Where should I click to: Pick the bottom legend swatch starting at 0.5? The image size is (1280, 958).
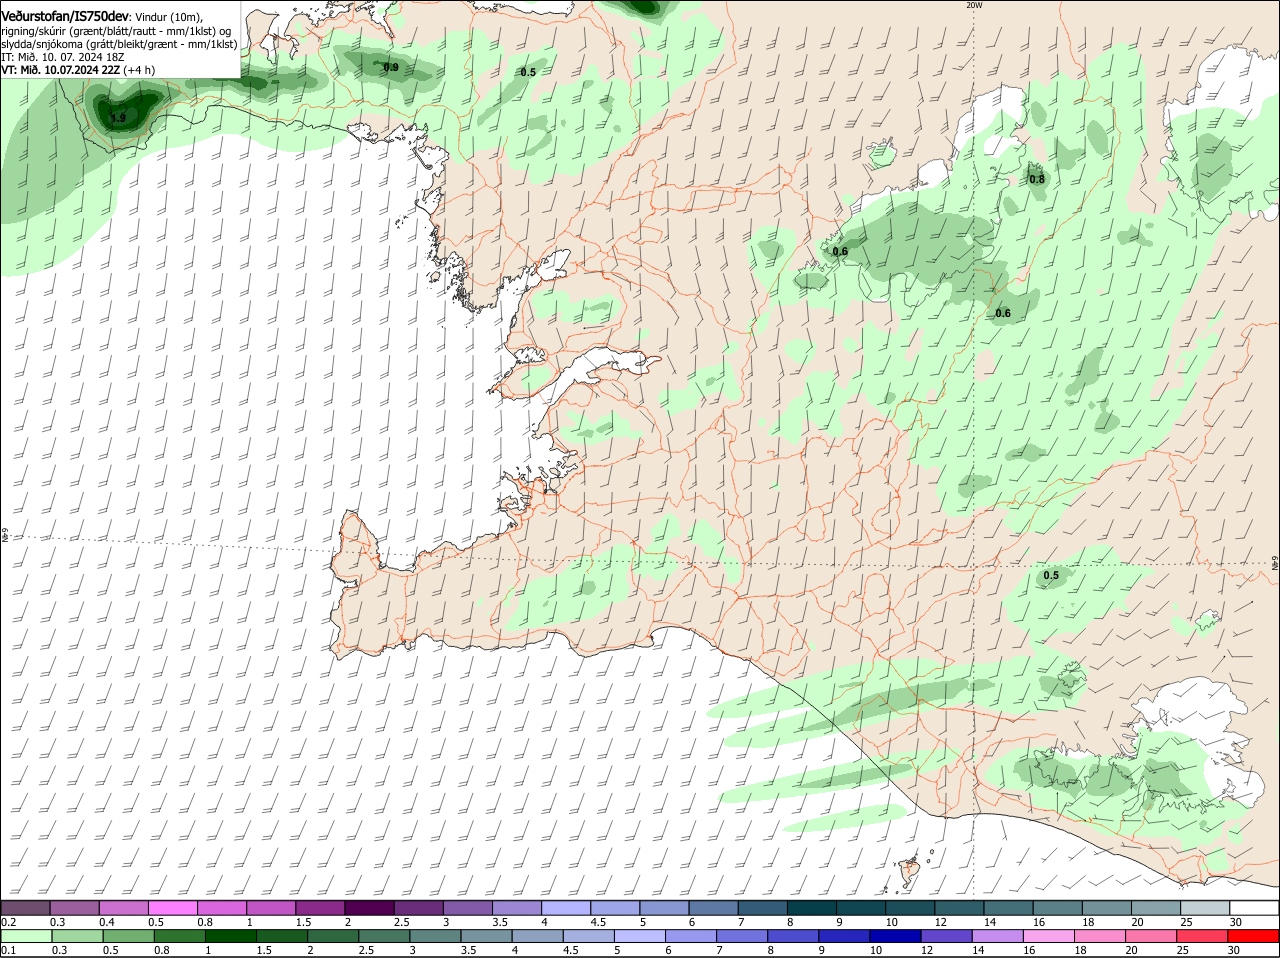click(x=128, y=935)
